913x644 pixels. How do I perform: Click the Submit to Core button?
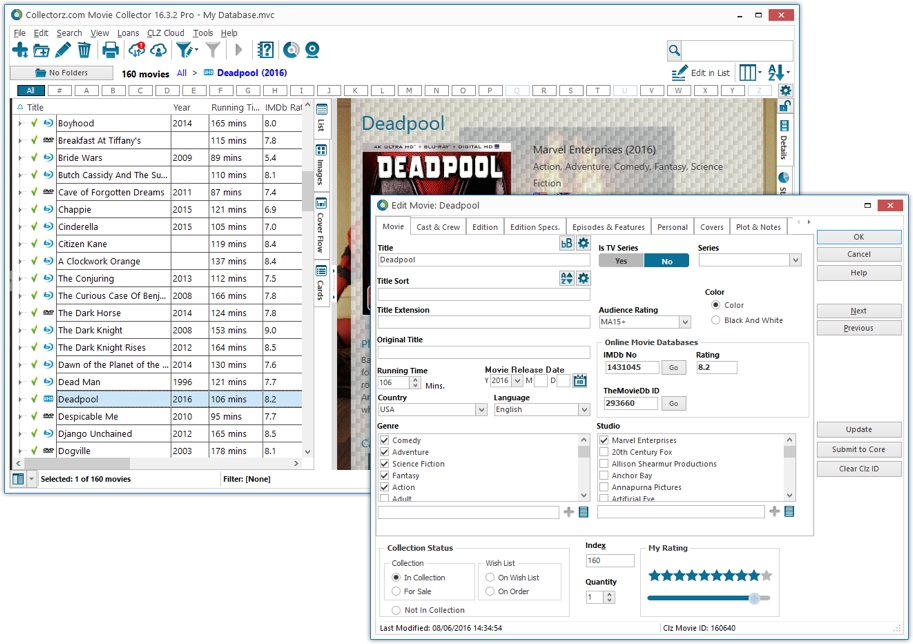coord(858,449)
